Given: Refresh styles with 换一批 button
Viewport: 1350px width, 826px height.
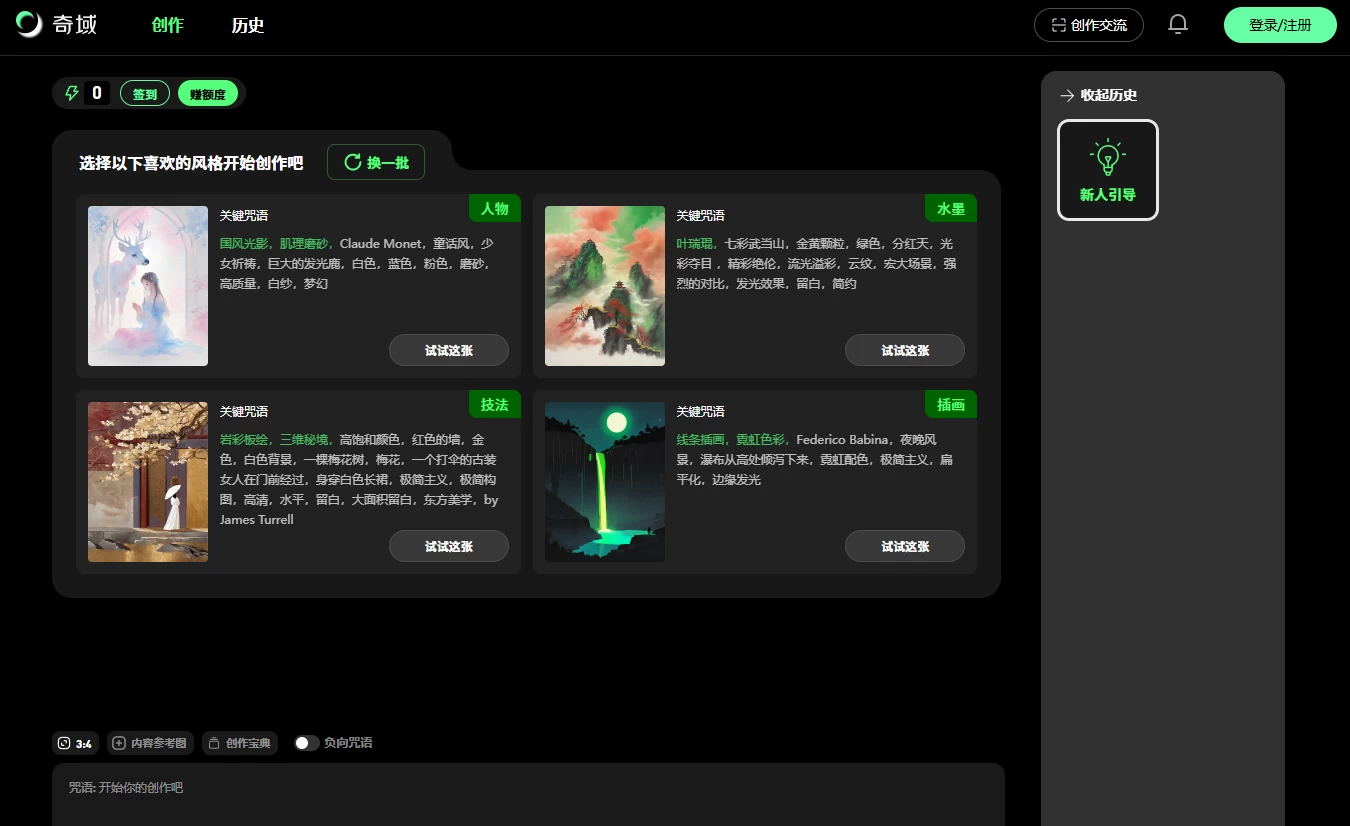Looking at the screenshot, I should coord(376,162).
